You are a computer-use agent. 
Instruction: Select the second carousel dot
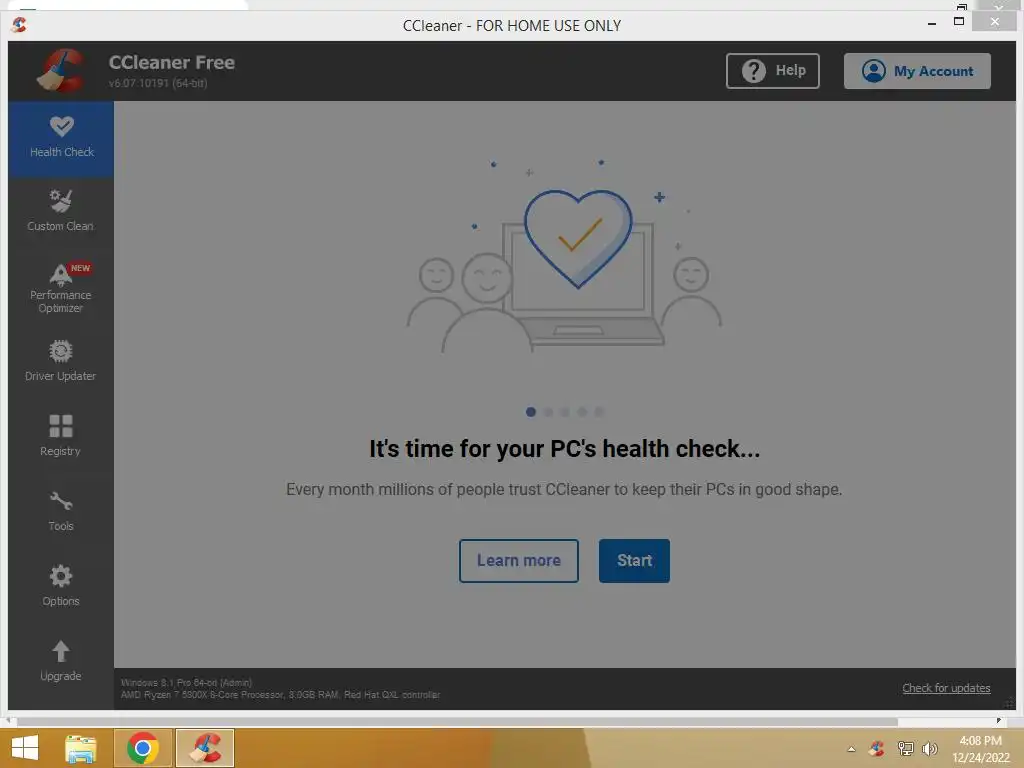tap(549, 412)
